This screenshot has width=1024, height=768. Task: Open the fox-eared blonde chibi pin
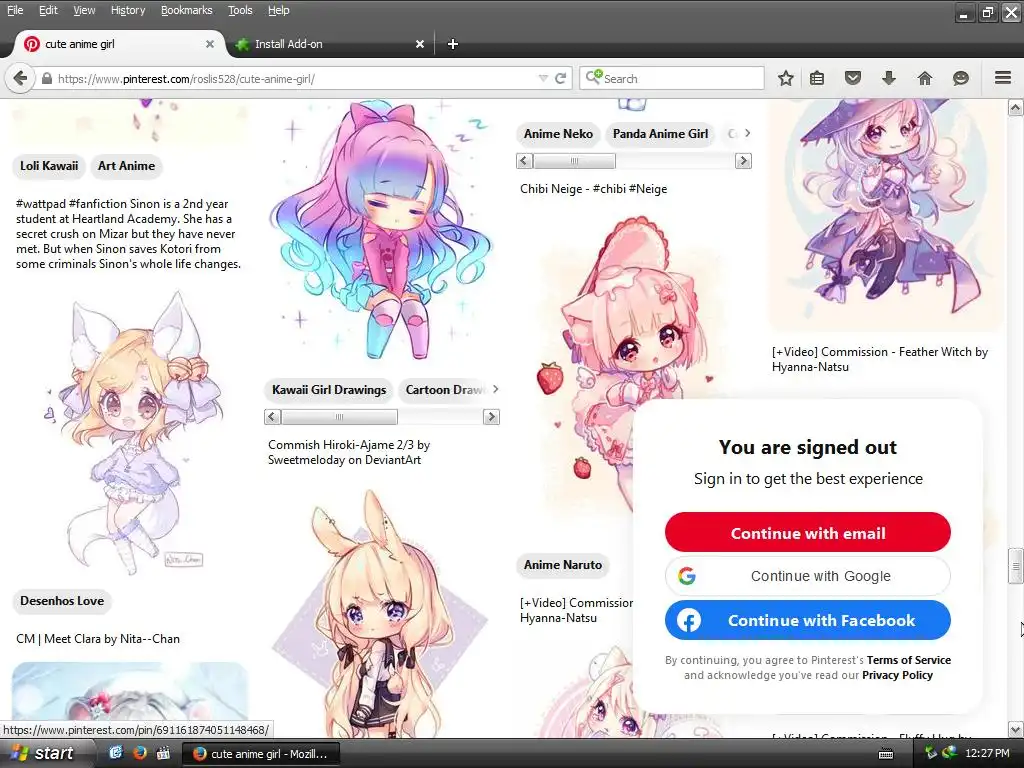tap(129, 434)
